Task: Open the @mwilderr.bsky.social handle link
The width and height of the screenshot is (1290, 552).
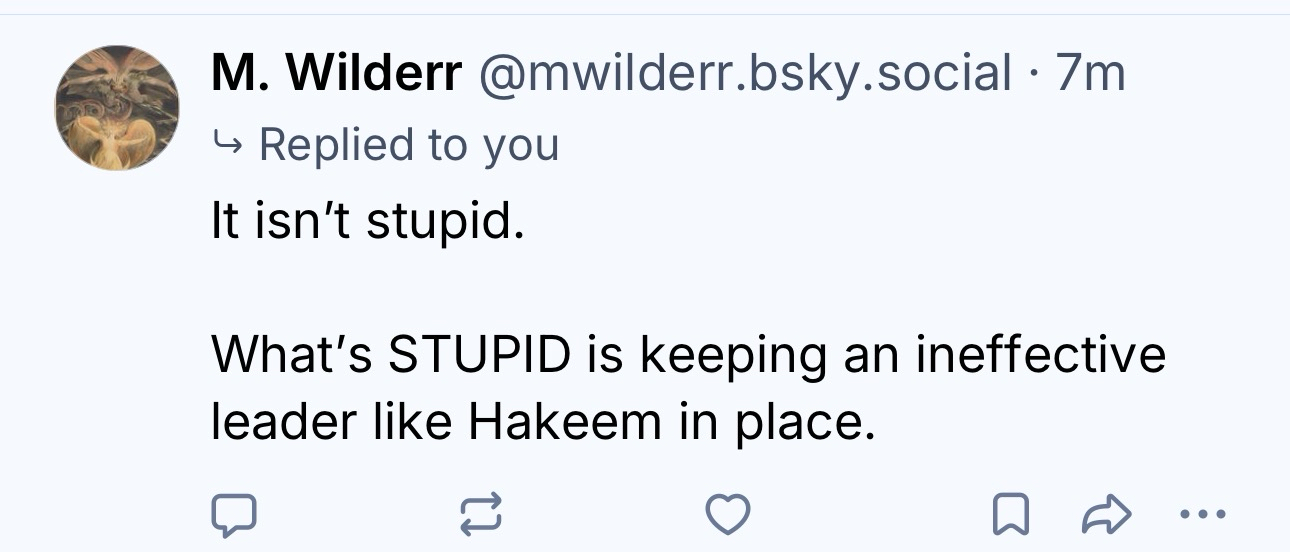Action: click(746, 73)
